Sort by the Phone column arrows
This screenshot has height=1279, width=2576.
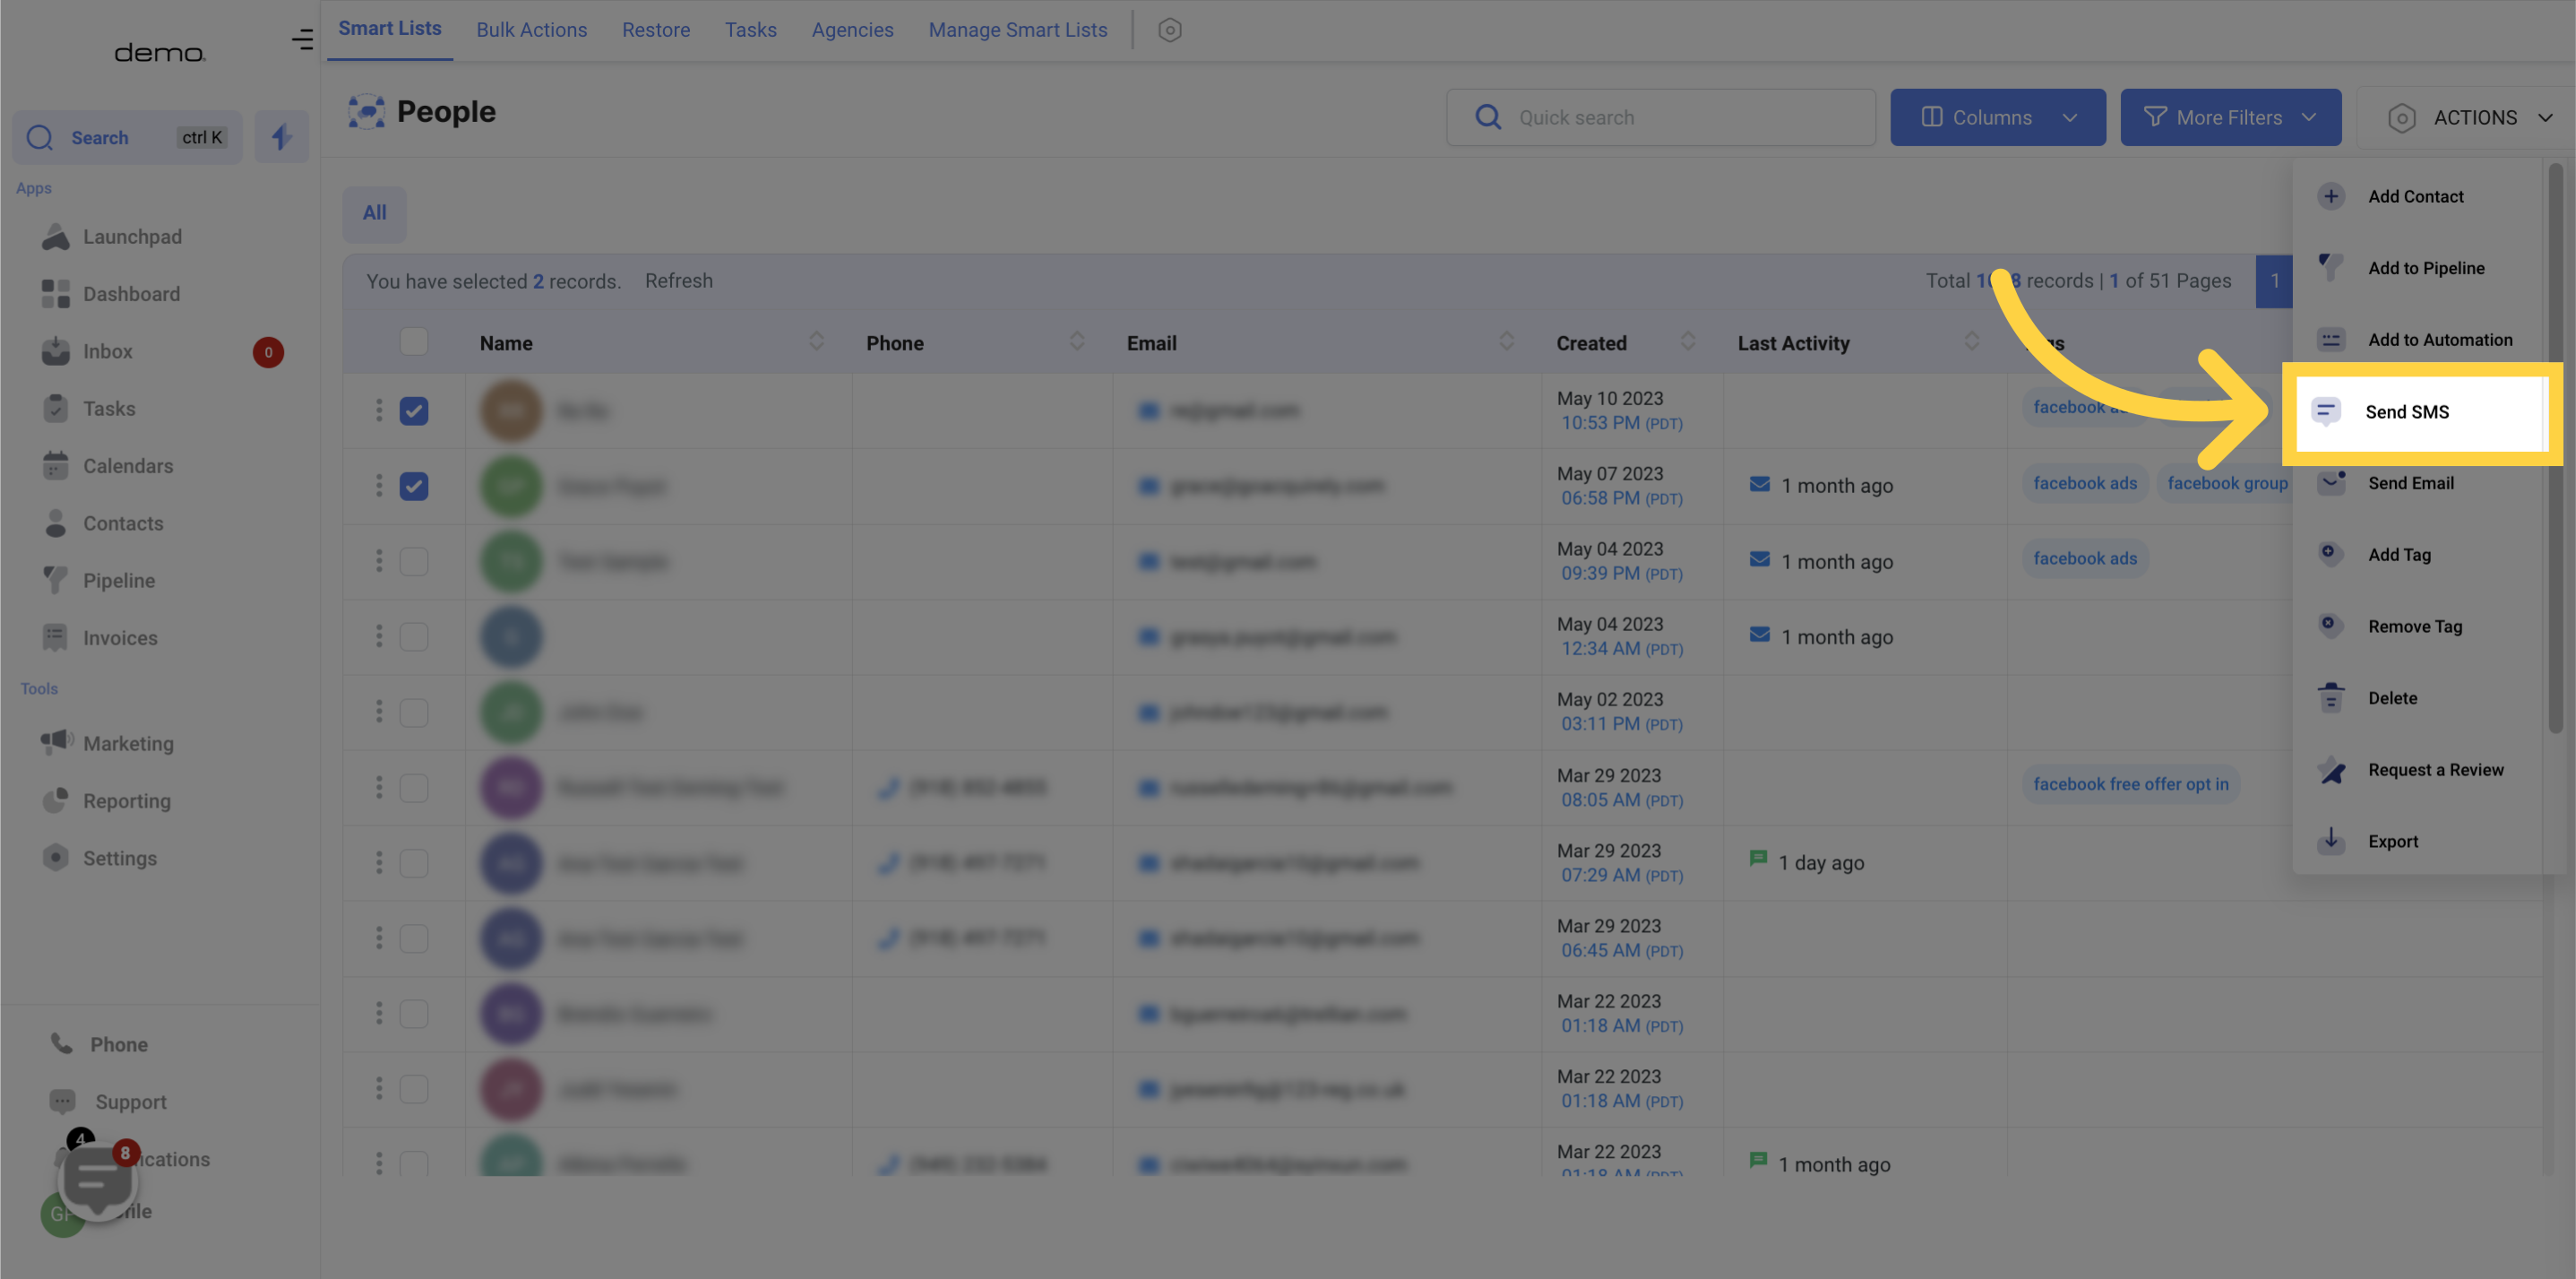tap(1076, 341)
